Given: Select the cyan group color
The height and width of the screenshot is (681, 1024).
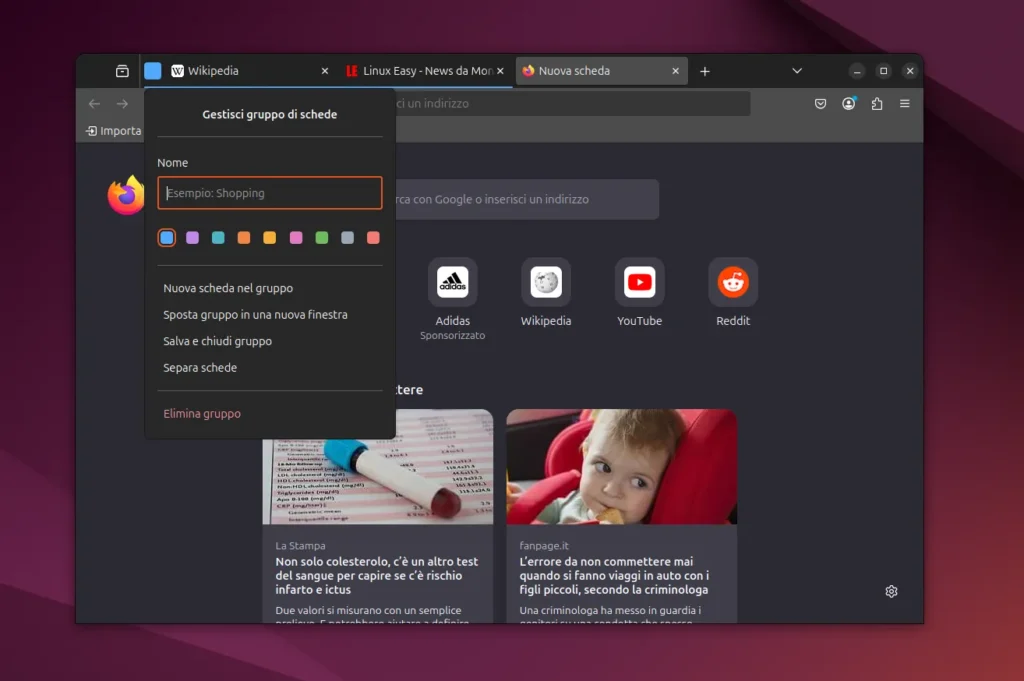Looking at the screenshot, I should point(218,238).
